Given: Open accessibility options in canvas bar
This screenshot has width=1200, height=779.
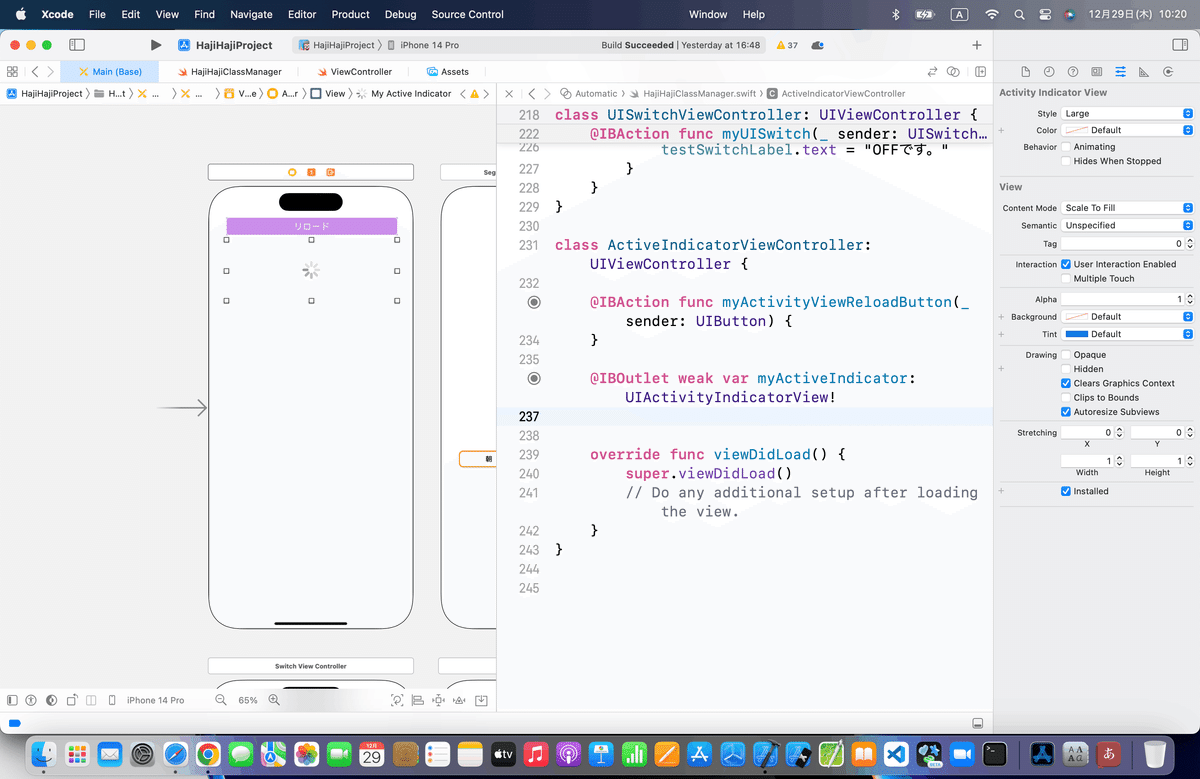Looking at the screenshot, I should pyautogui.click(x=31, y=701).
